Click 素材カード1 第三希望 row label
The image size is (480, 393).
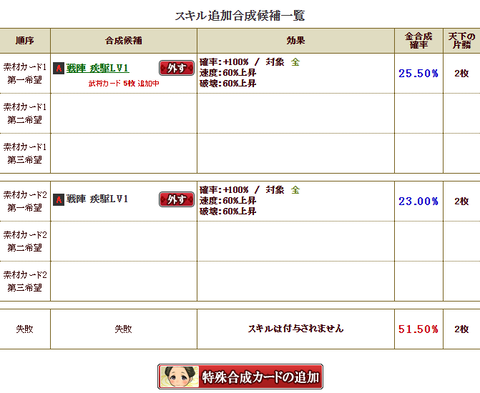click(25, 153)
